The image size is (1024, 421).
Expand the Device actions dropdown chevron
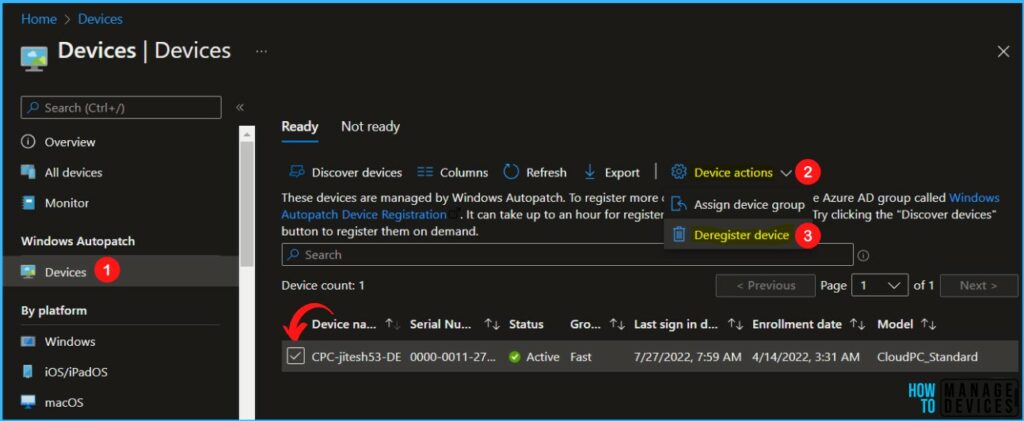[x=786, y=173]
